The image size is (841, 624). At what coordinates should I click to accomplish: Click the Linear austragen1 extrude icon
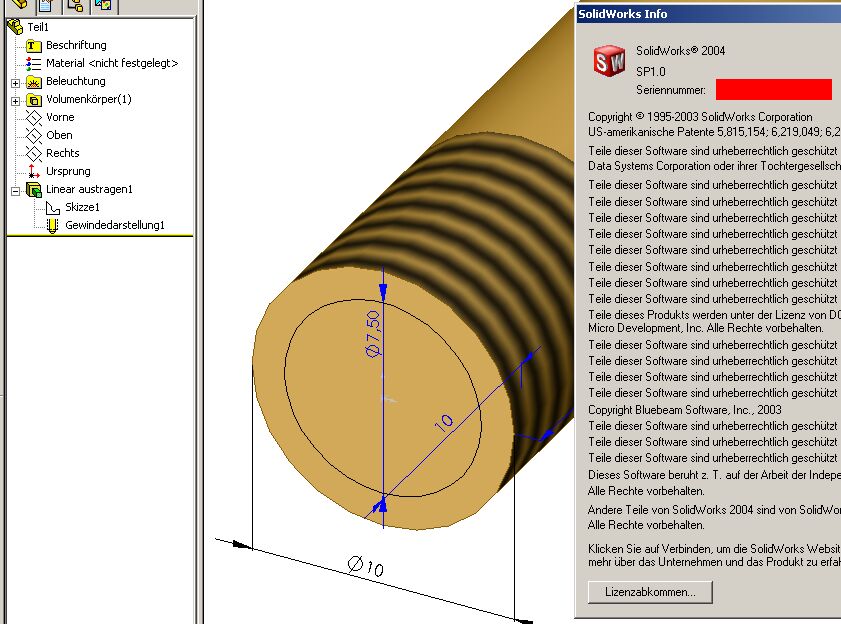[x=34, y=189]
